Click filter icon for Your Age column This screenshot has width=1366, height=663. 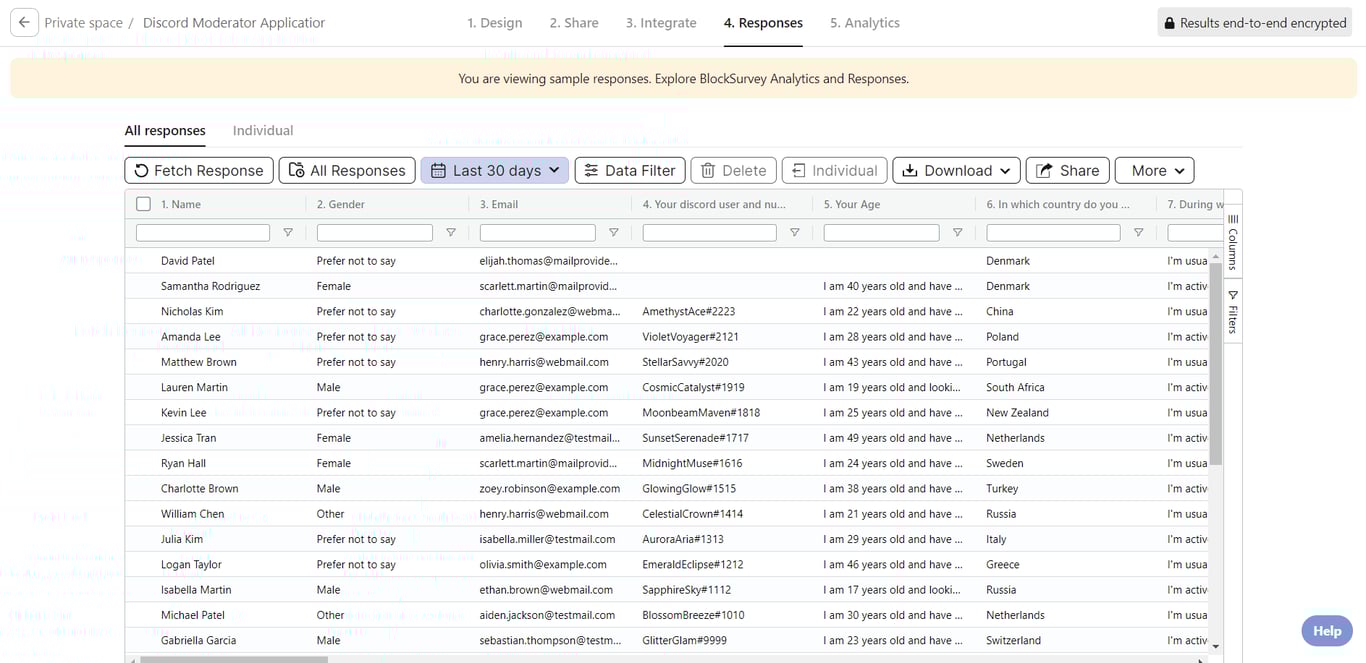[958, 233]
